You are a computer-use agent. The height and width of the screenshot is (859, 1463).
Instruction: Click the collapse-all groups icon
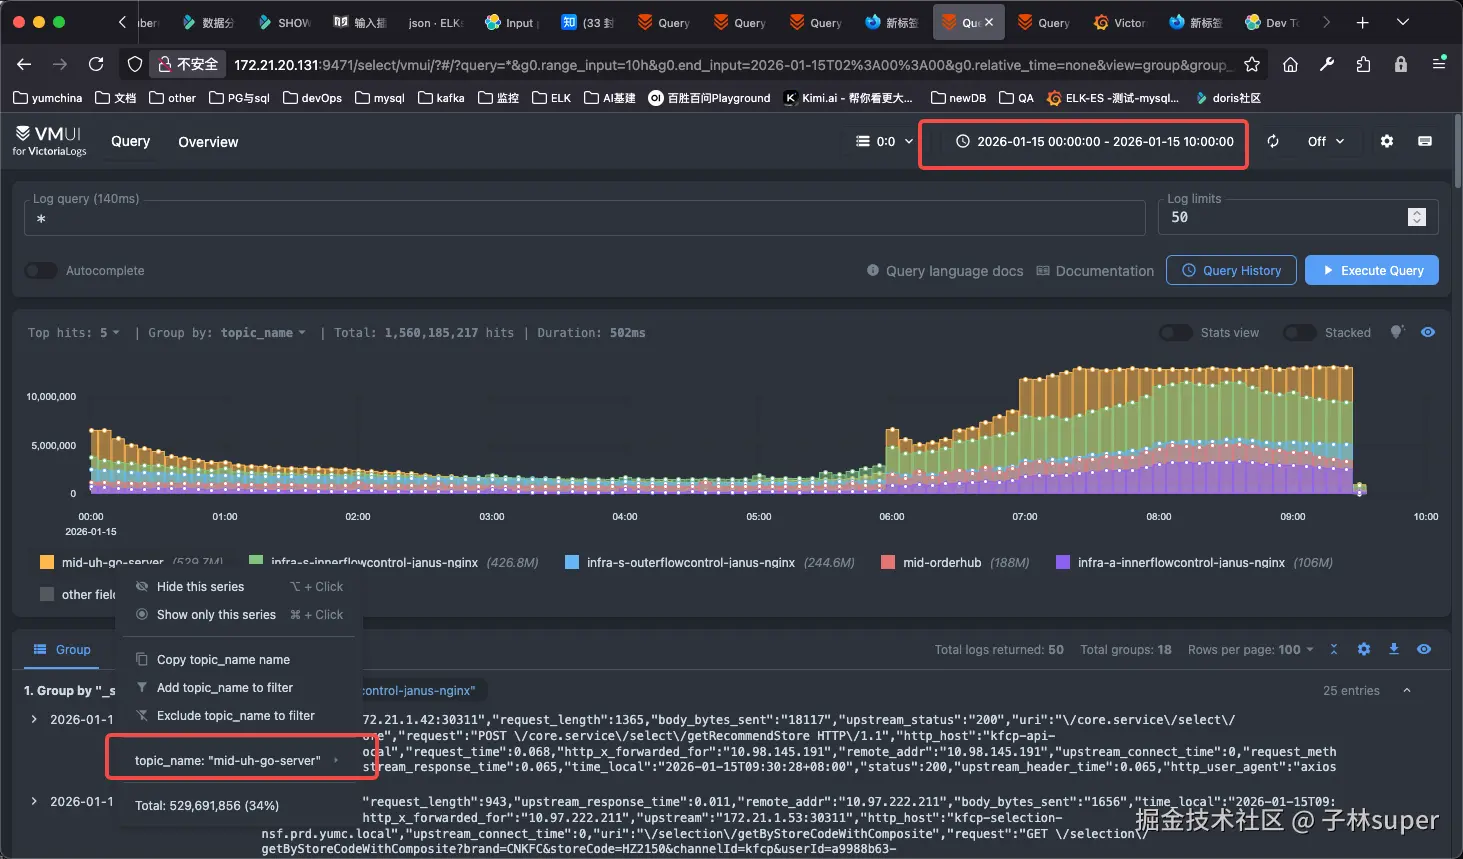click(1333, 650)
